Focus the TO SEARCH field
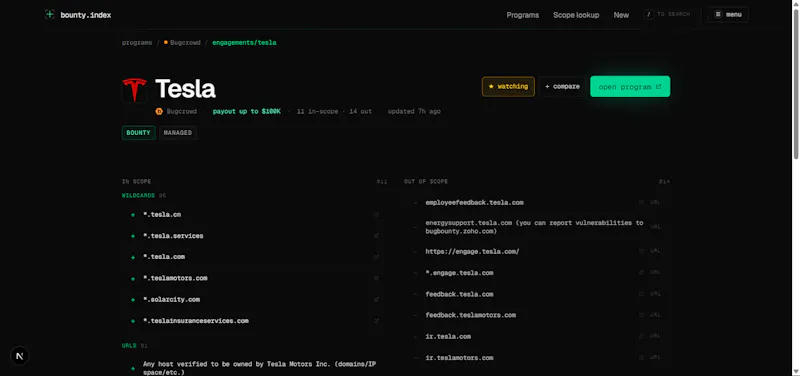800x376 pixels. pos(667,14)
